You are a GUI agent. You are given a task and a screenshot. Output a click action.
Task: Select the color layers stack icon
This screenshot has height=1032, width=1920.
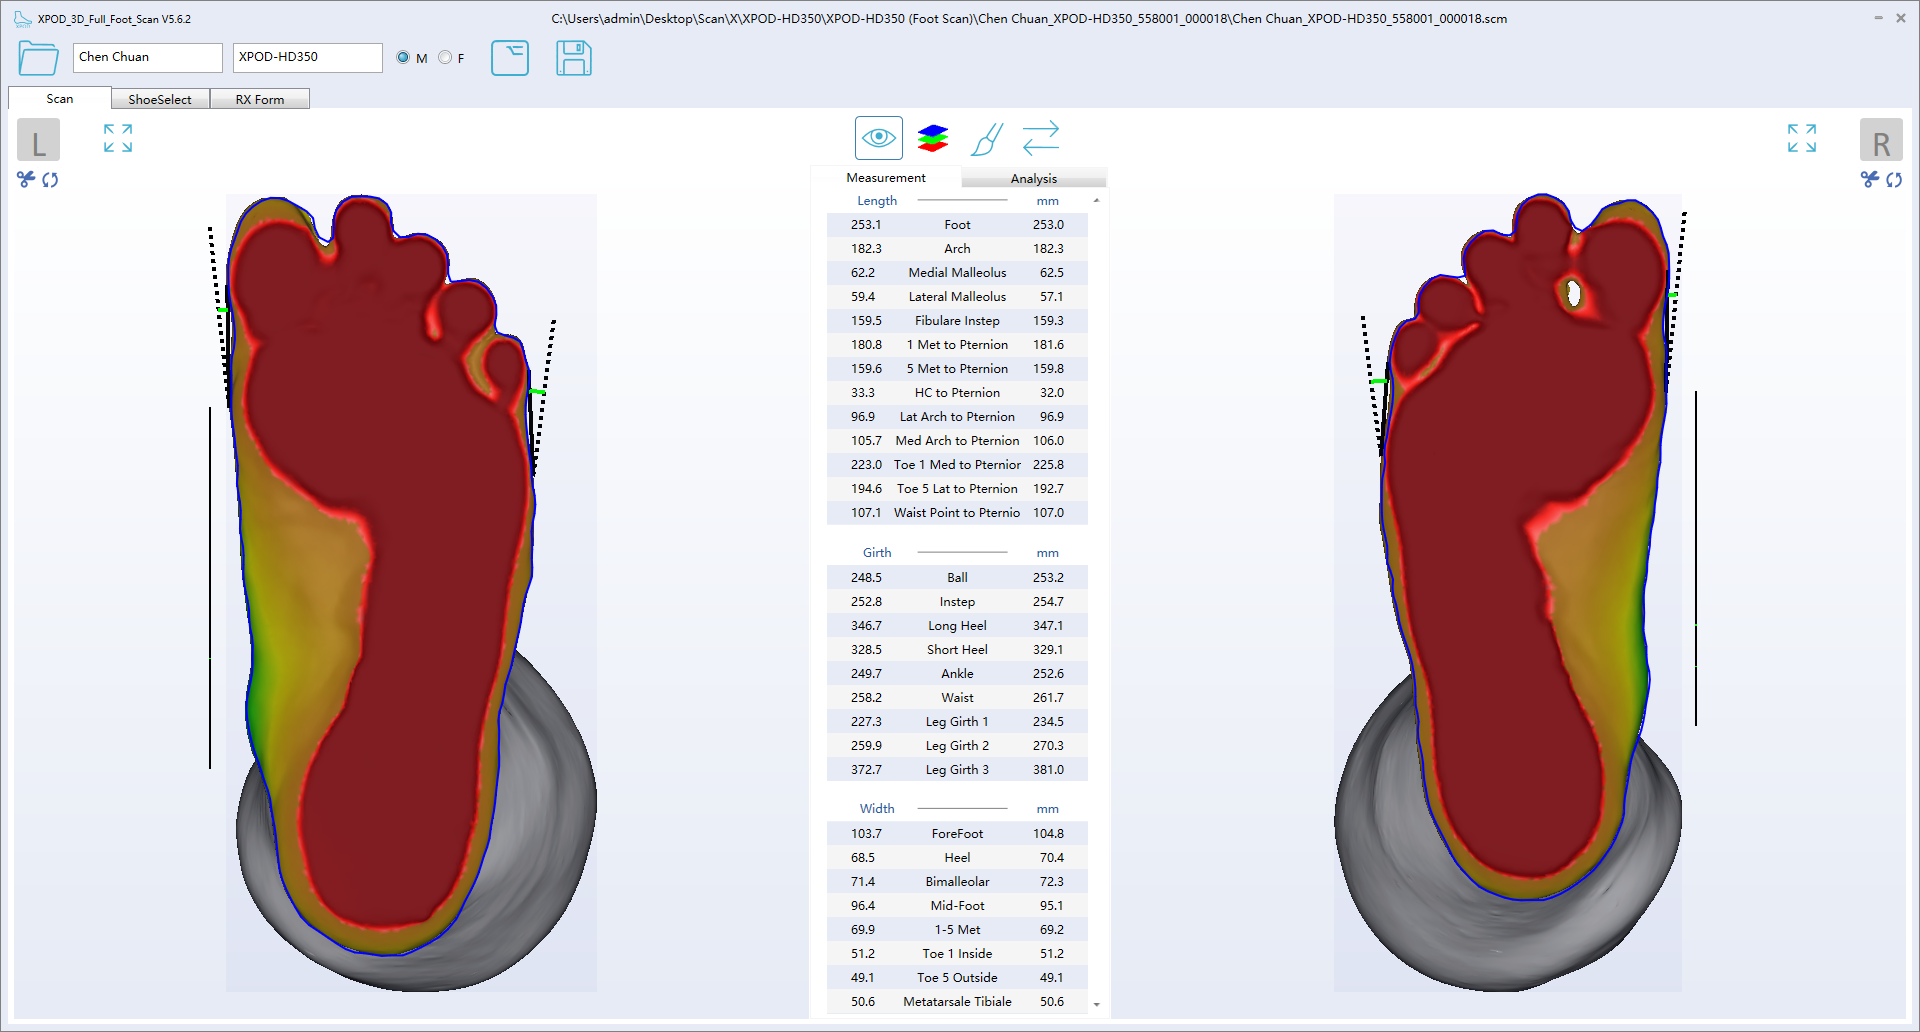(x=932, y=138)
